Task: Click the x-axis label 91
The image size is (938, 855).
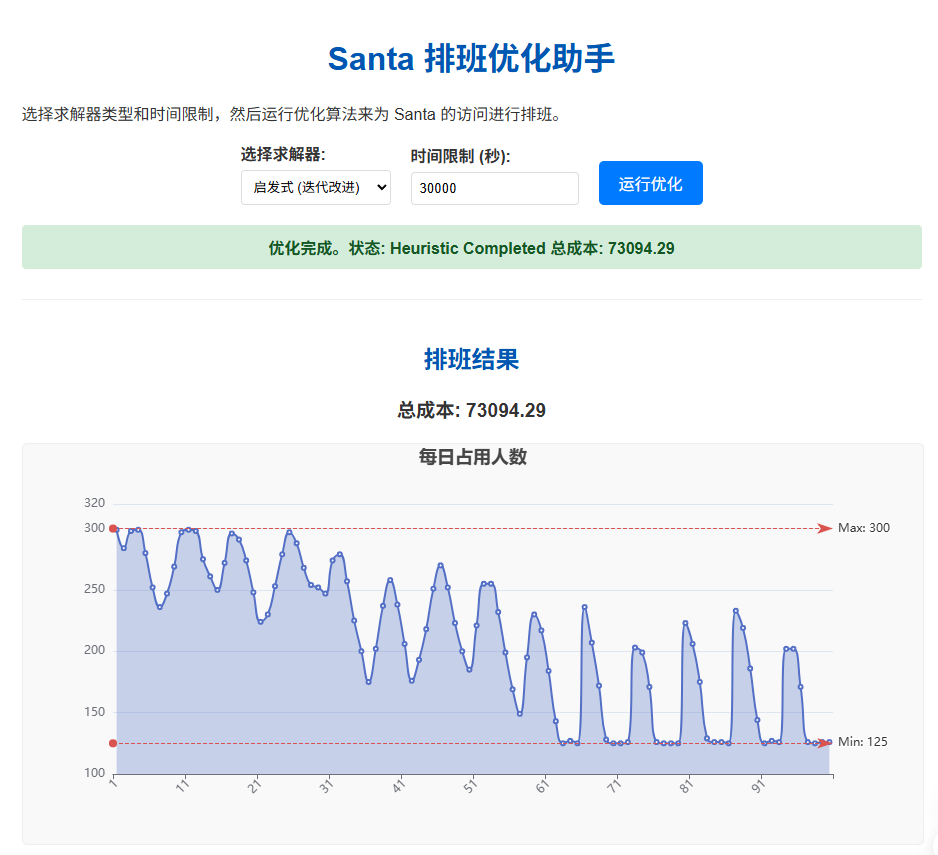Action: (759, 786)
